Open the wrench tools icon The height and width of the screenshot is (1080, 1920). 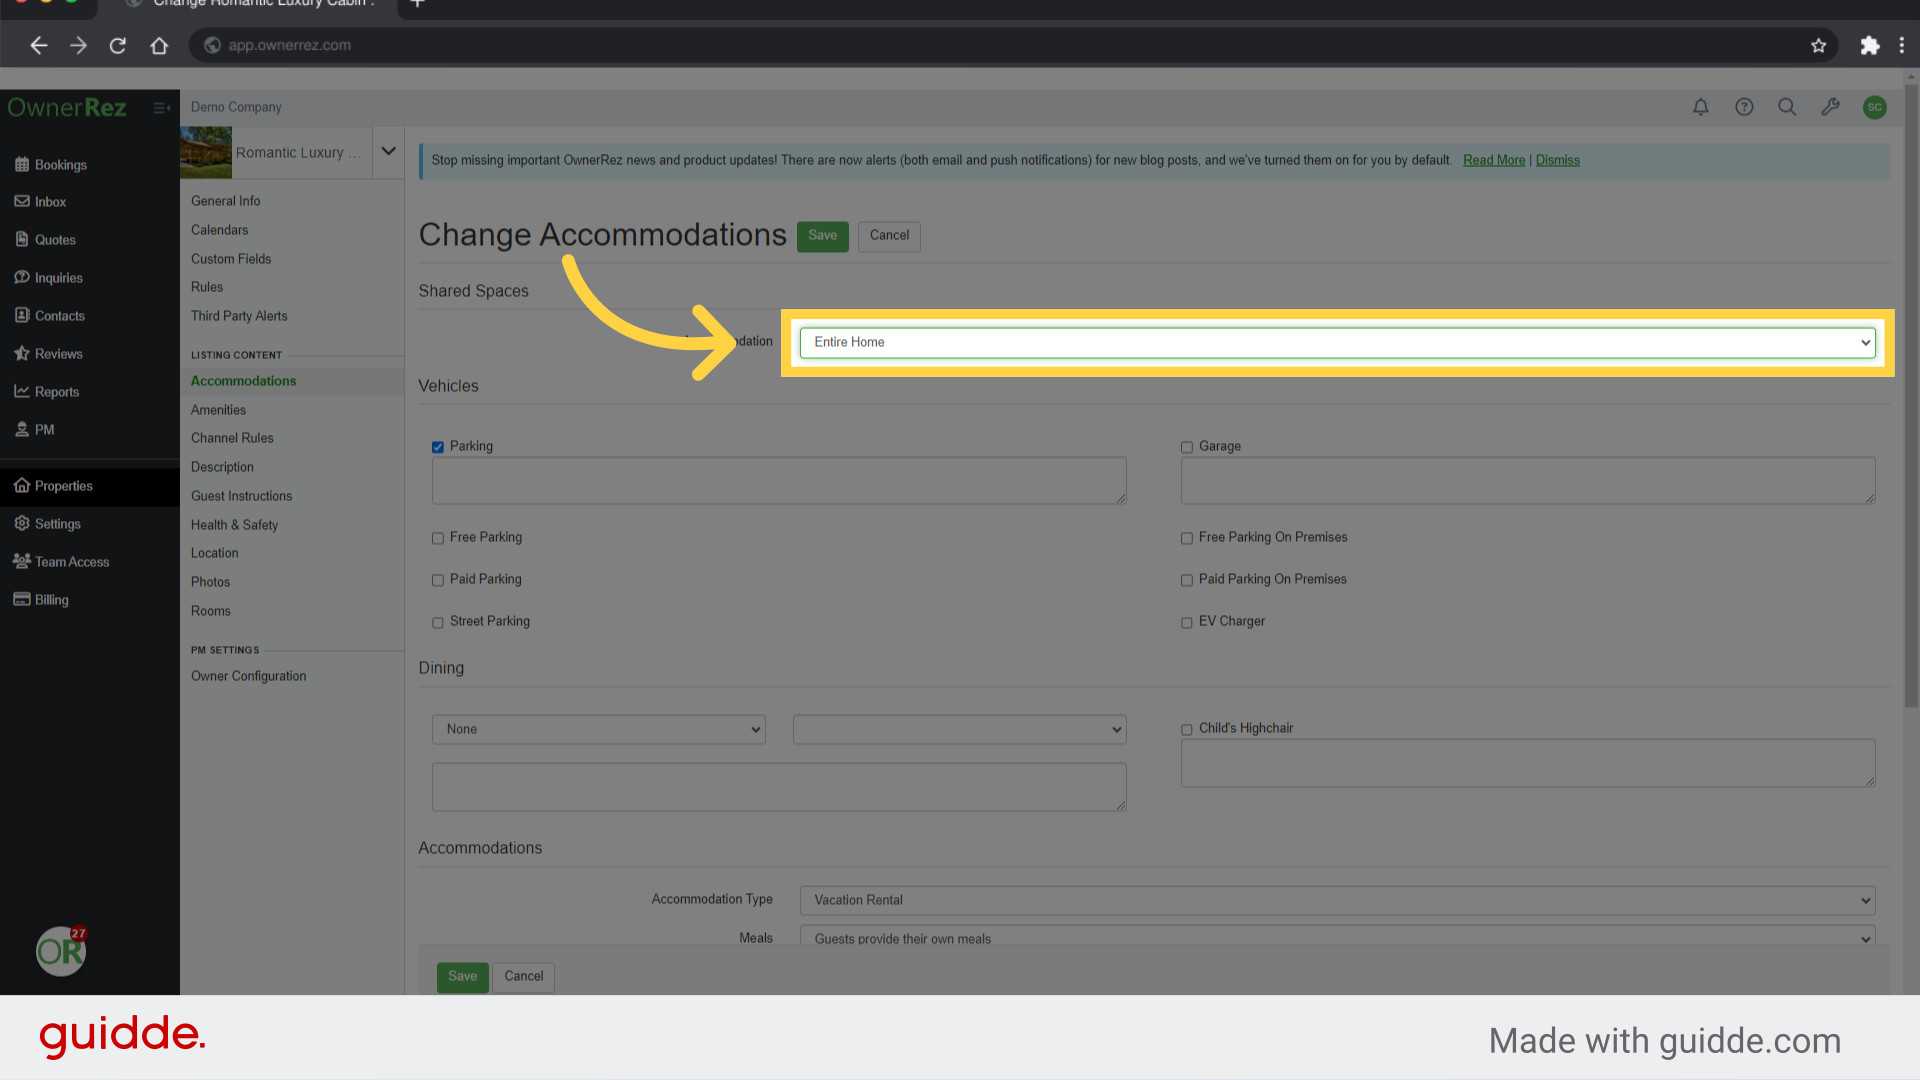(1830, 107)
